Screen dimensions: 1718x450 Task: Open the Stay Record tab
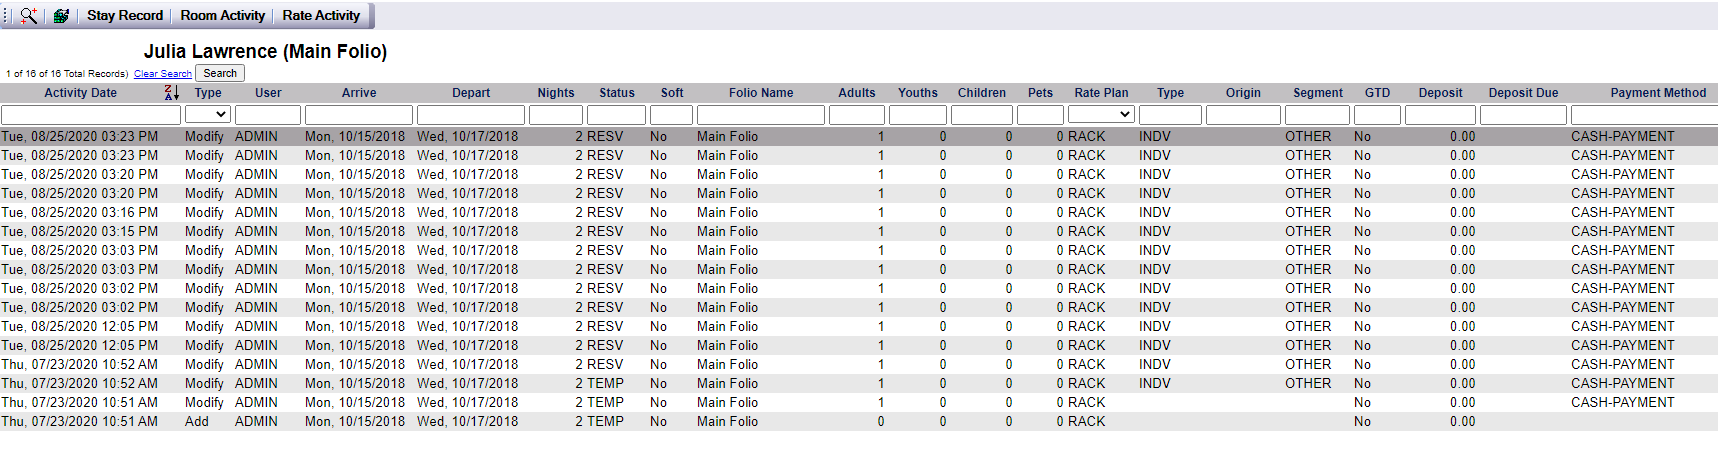click(x=125, y=15)
